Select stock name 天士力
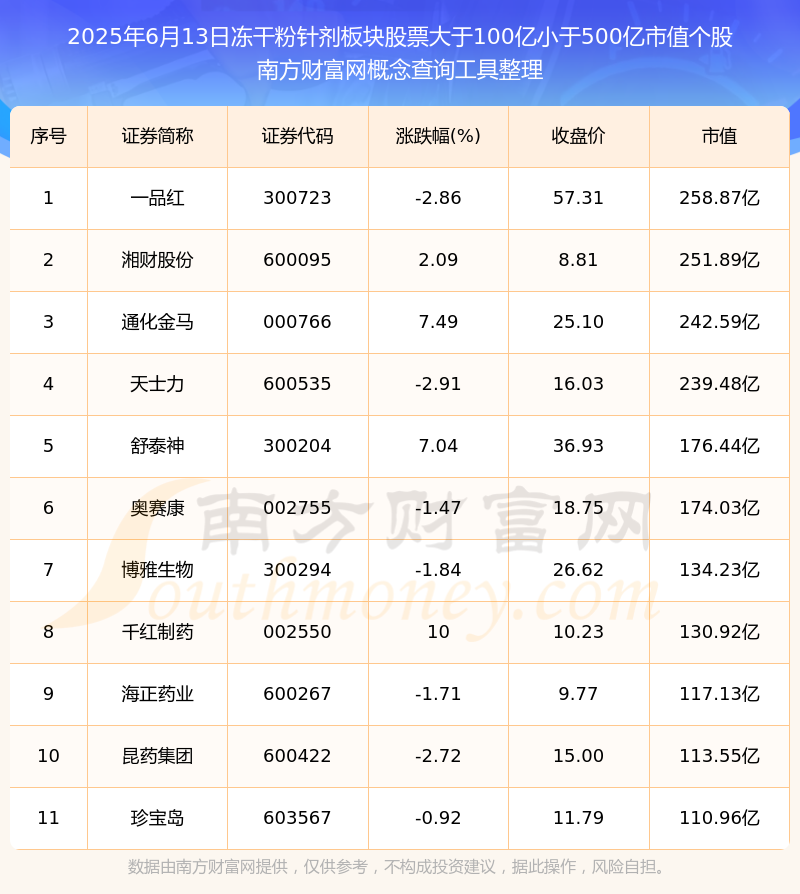This screenshot has height=894, width=800. 157,384
